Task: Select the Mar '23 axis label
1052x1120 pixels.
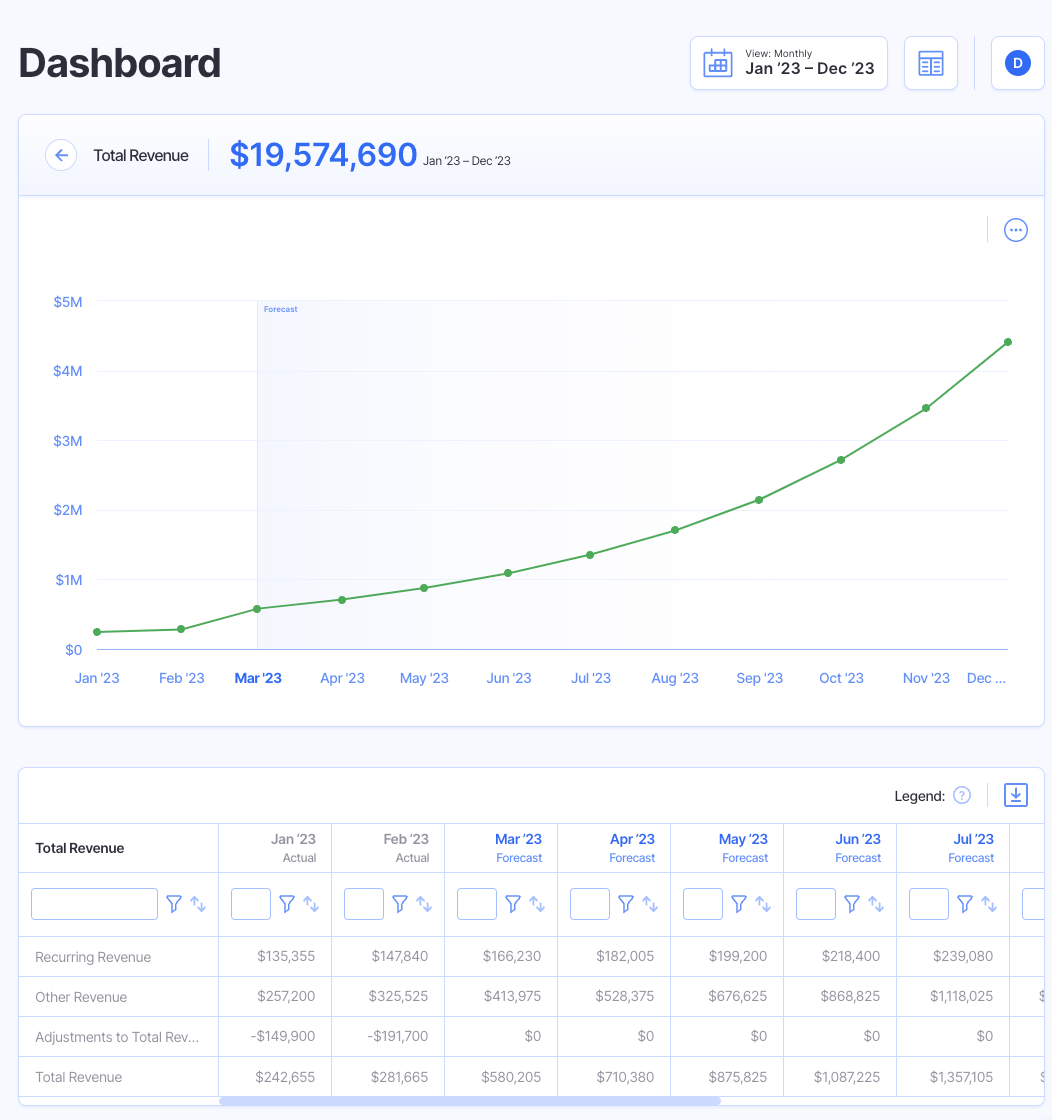Action: click(x=257, y=677)
